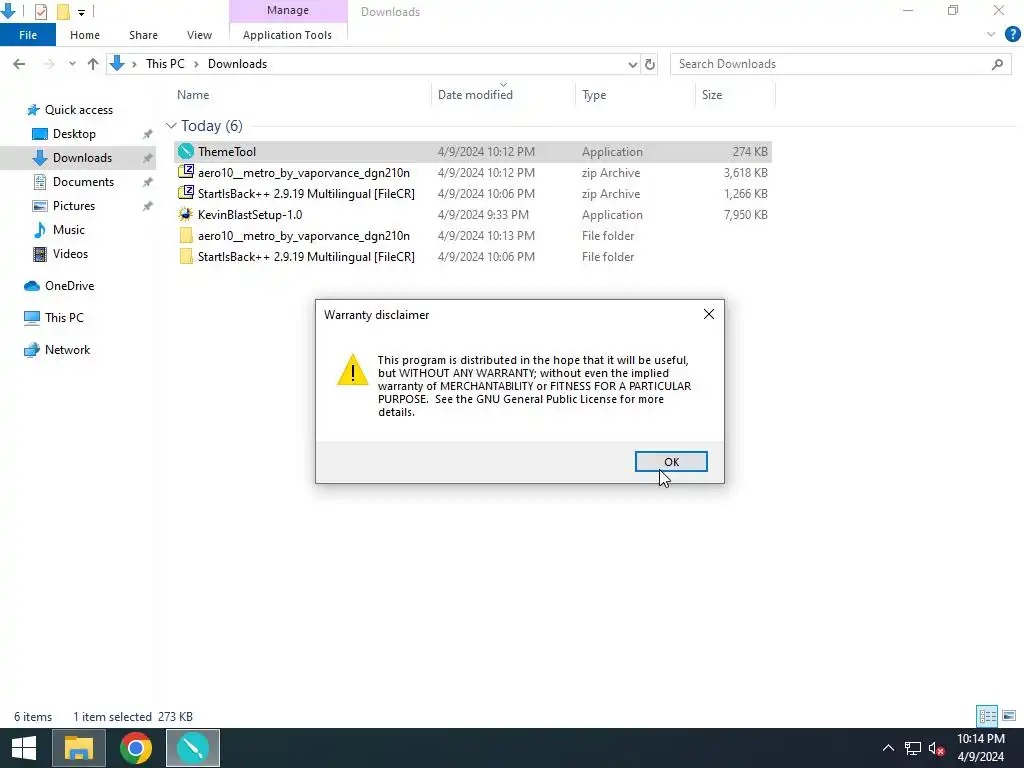Open the Customize Quick Access Toolbar dropdown
Viewport: 1024px width, 768px height.
81,12
